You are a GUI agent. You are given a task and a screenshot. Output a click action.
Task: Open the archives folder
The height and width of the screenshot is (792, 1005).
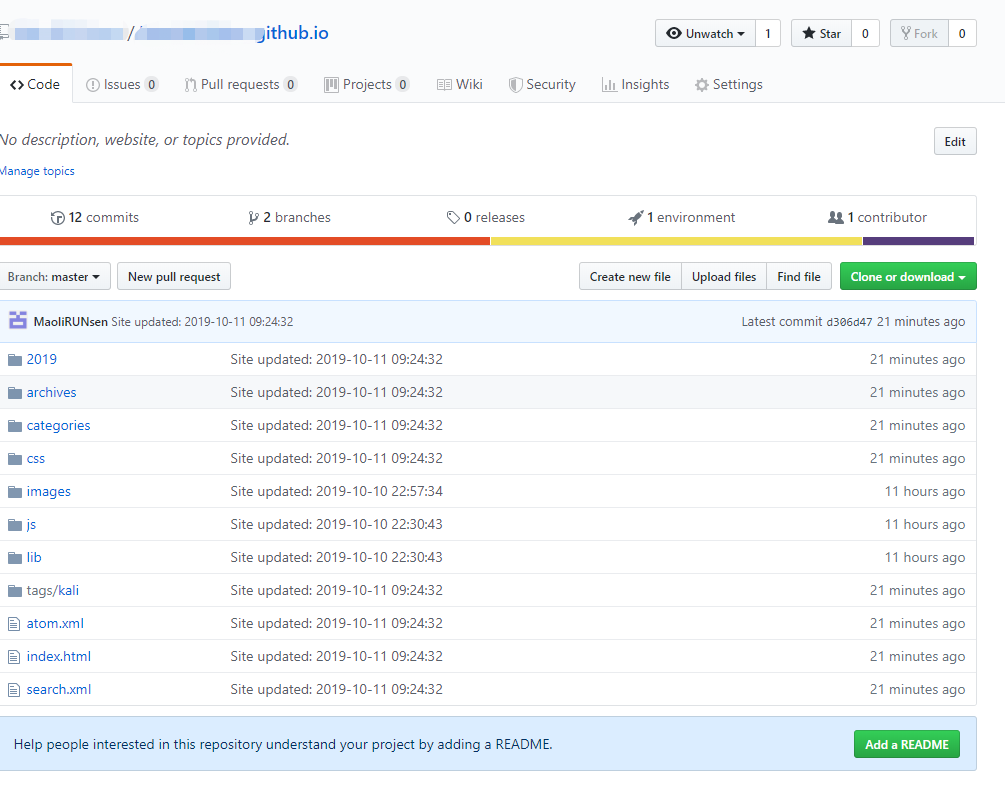(51, 393)
